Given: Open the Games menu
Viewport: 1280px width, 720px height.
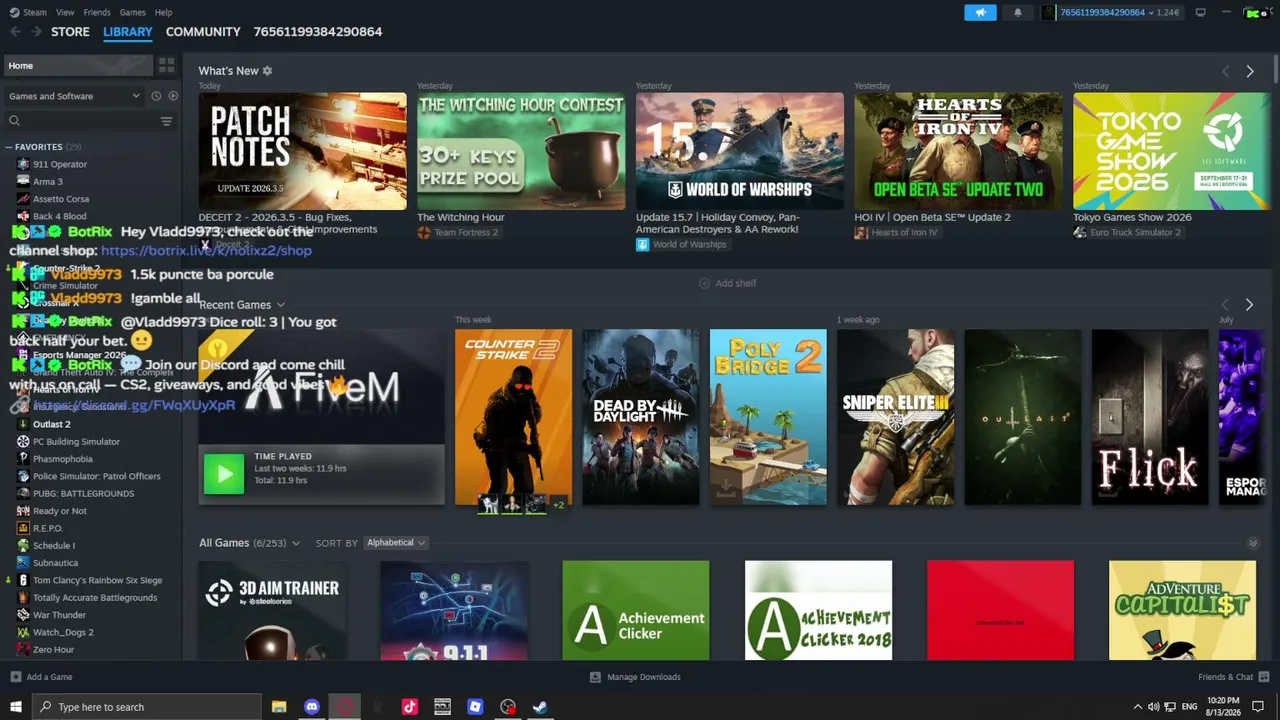Looking at the screenshot, I should [x=133, y=12].
